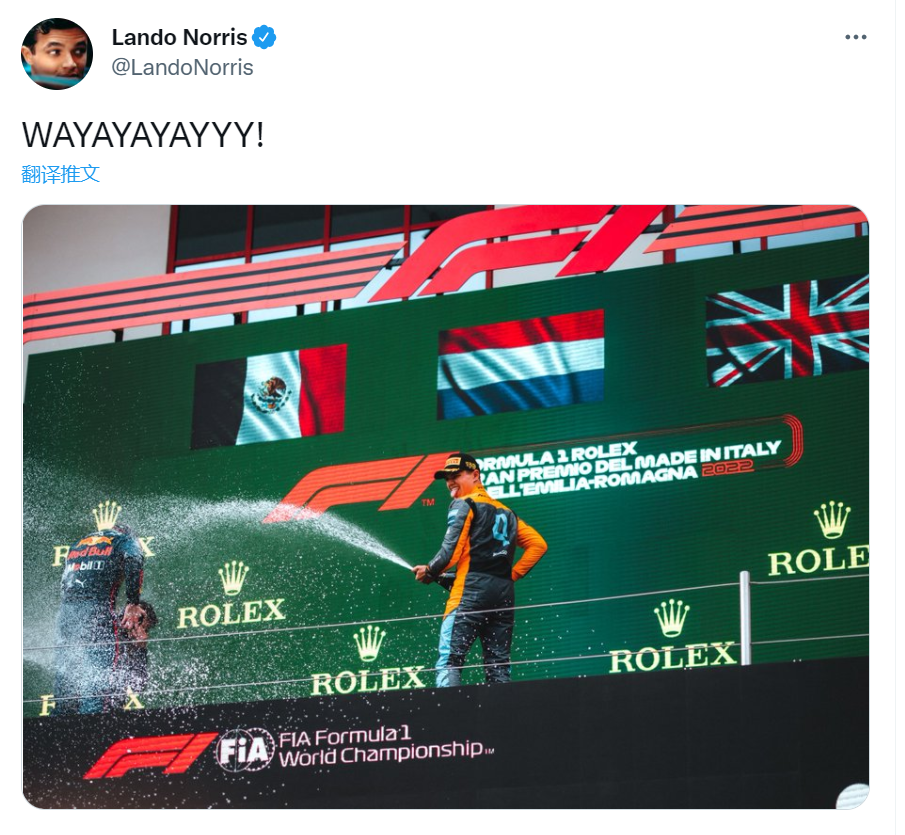Click the FIA circular logo in photo
Image resolution: width=905 pixels, height=835 pixels.
(x=245, y=750)
